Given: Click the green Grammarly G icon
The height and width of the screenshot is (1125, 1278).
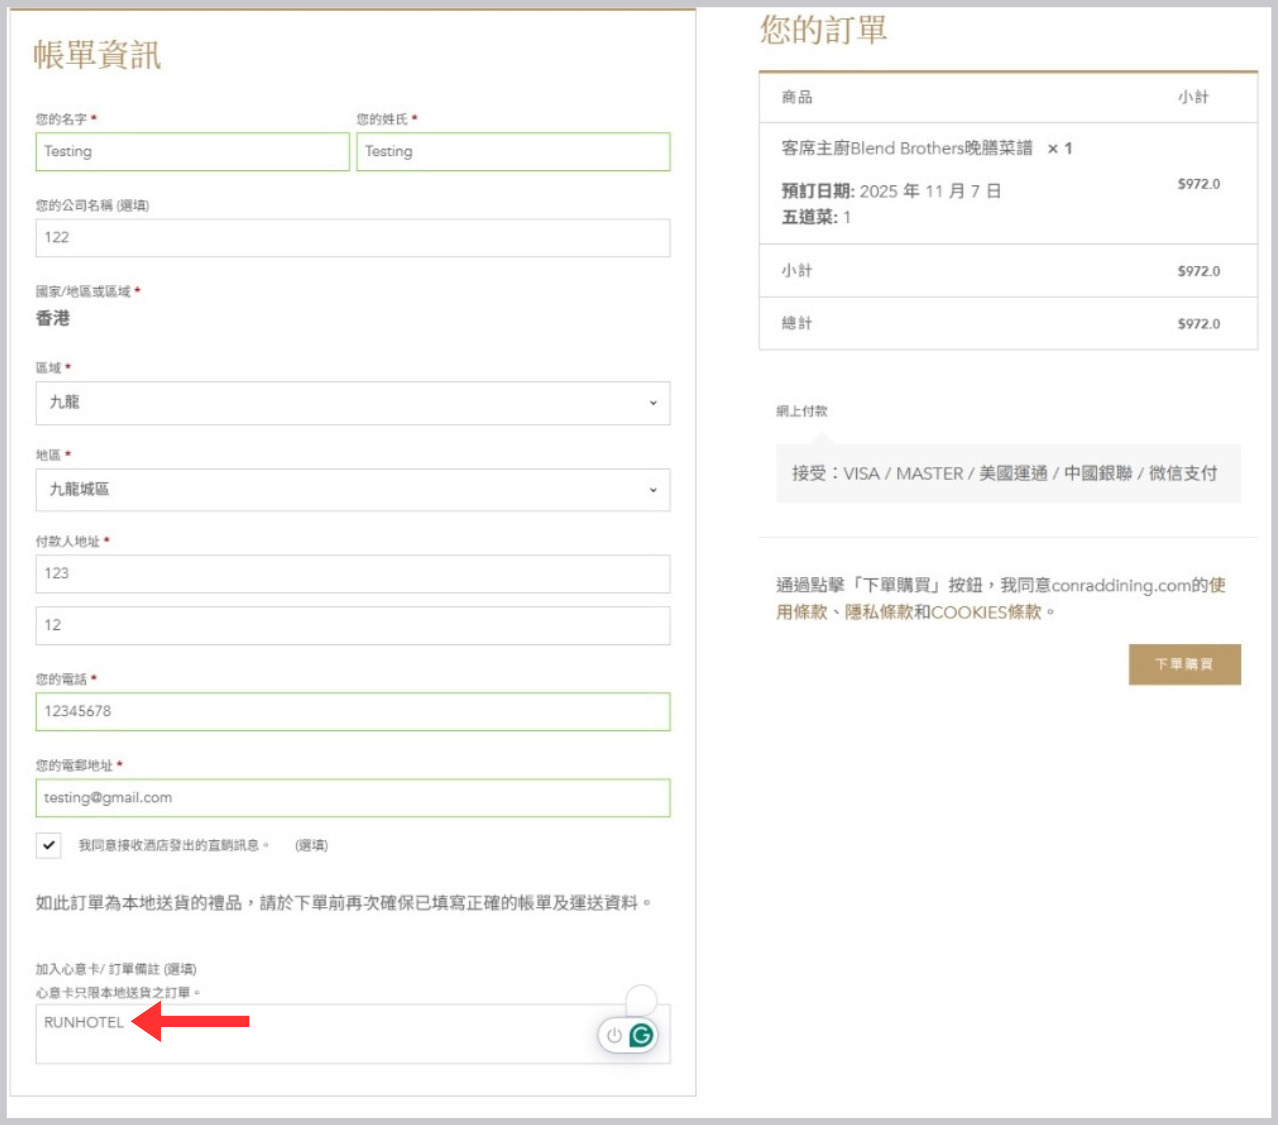Looking at the screenshot, I should (x=641, y=1035).
